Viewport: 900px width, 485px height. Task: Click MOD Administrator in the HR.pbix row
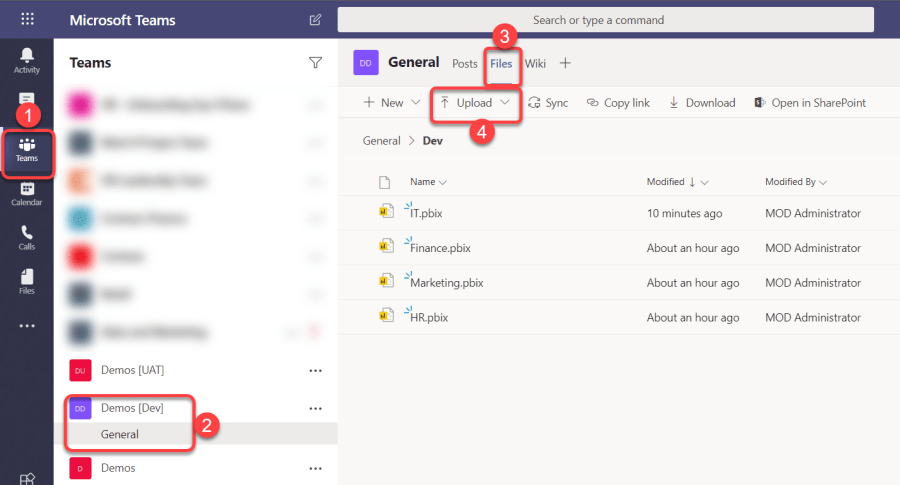tap(813, 317)
